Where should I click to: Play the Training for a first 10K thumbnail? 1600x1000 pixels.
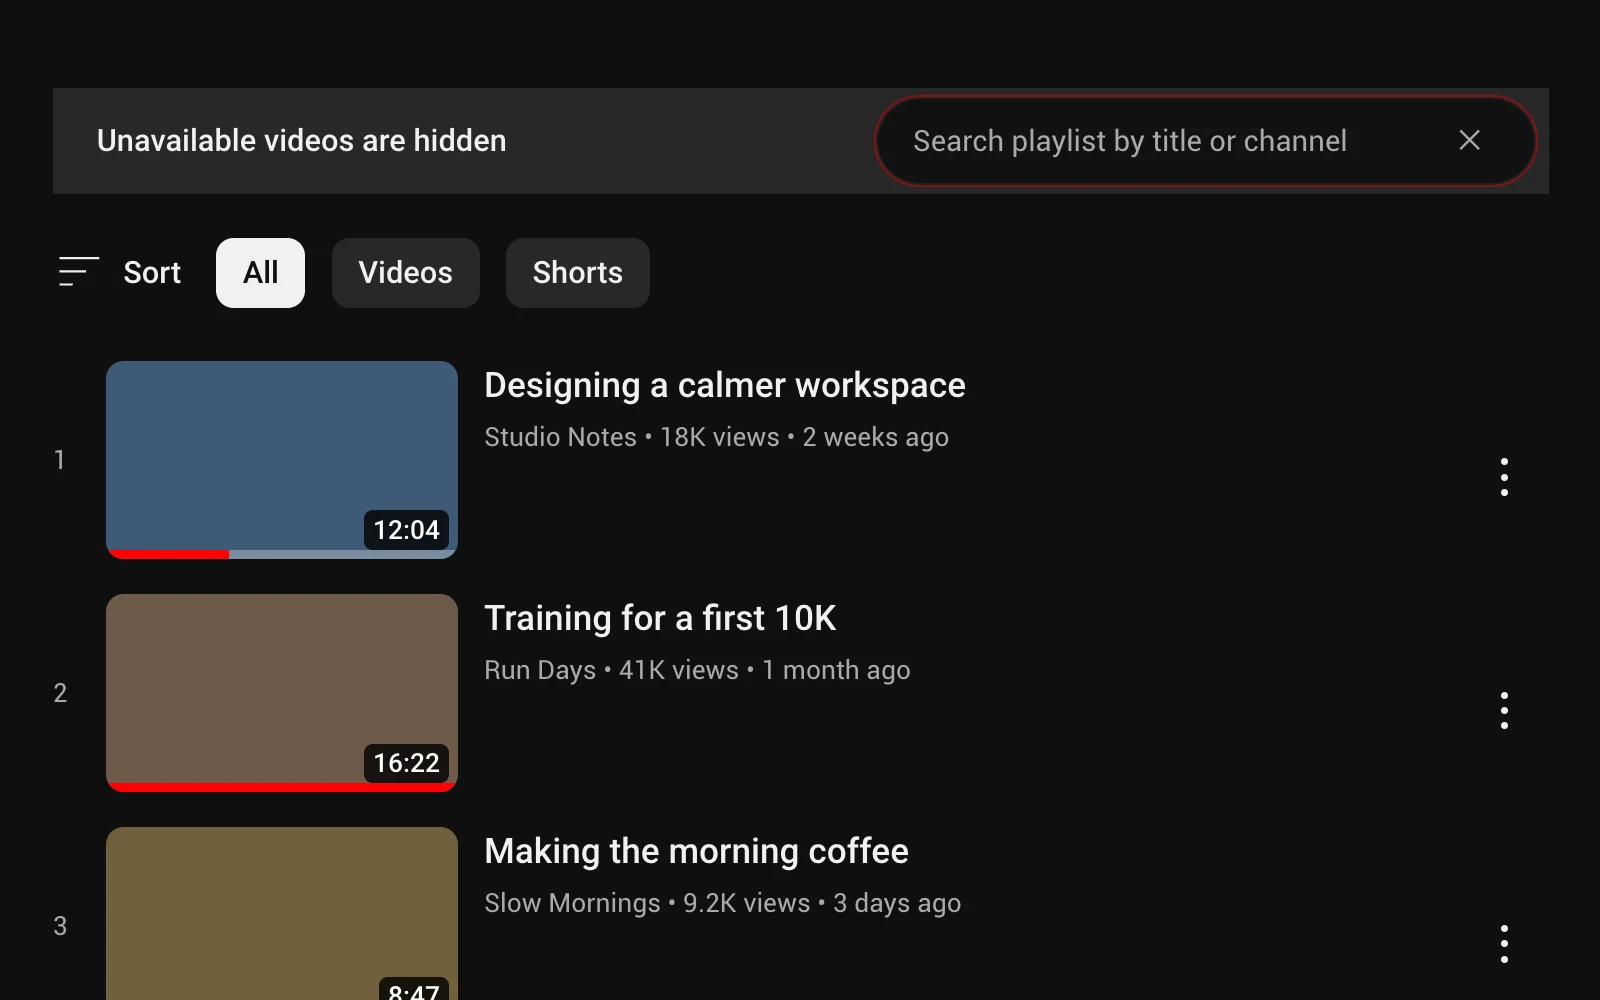pyautogui.click(x=282, y=692)
